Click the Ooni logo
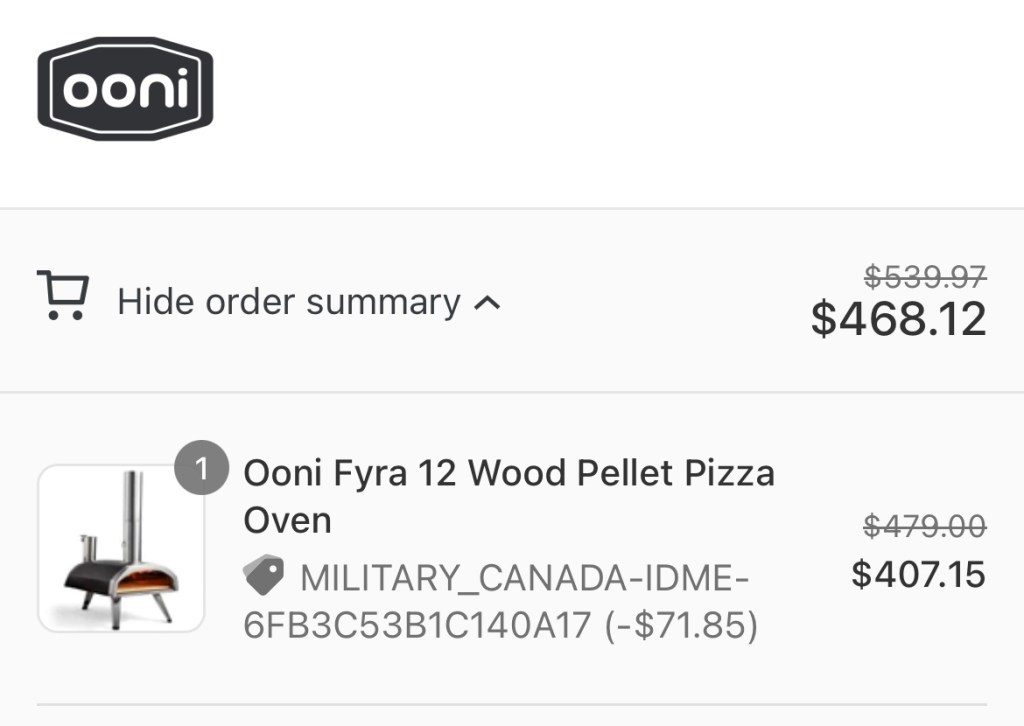This screenshot has height=726, width=1024. (x=125, y=89)
